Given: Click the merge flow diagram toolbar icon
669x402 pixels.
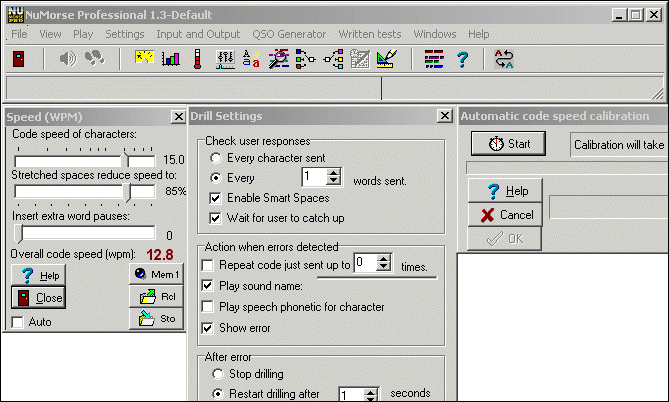Looking at the screenshot, I should click(x=305, y=59).
